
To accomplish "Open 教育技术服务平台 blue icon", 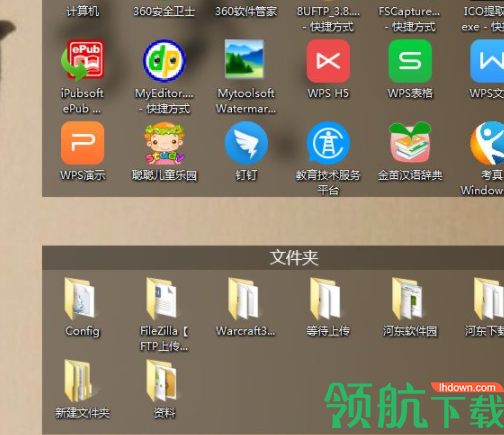I will (328, 143).
